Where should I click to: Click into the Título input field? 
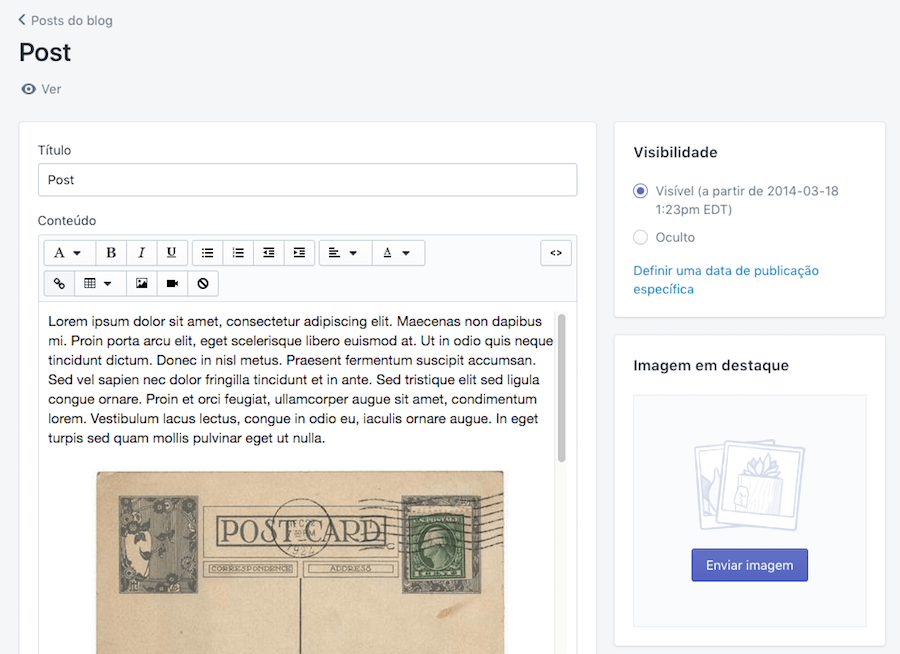pos(308,180)
